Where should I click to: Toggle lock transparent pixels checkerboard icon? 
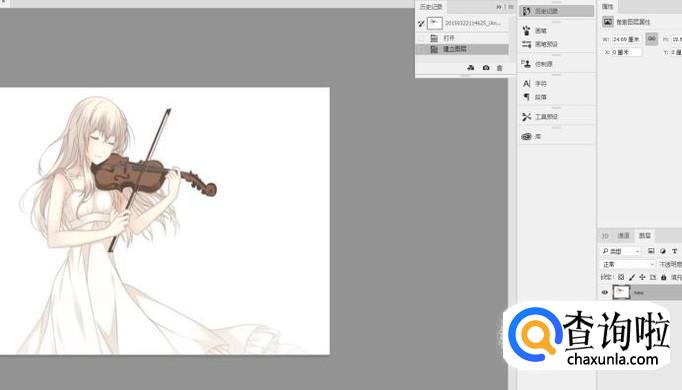621,277
